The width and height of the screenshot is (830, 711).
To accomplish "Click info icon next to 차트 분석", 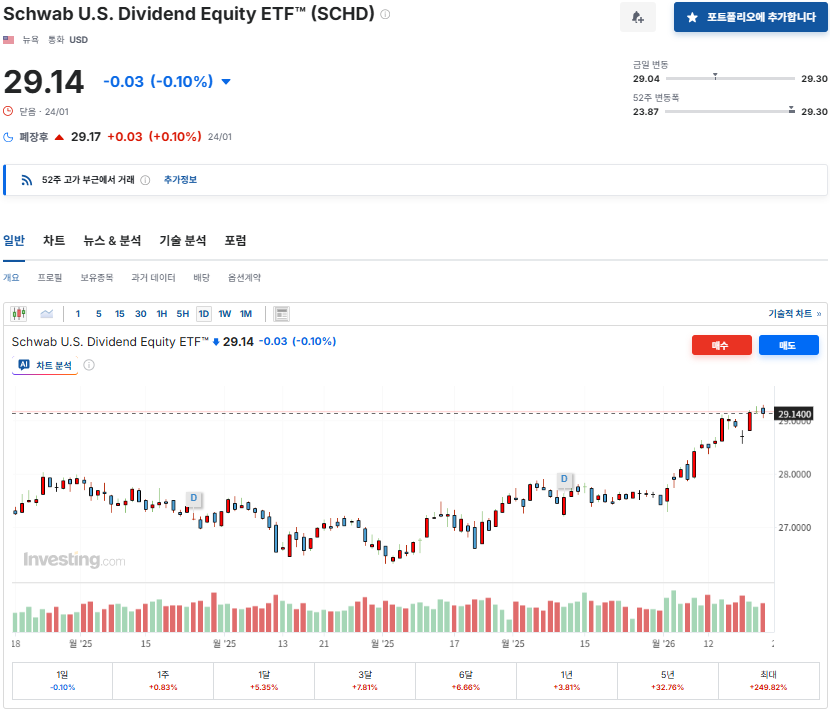I will click(89, 365).
